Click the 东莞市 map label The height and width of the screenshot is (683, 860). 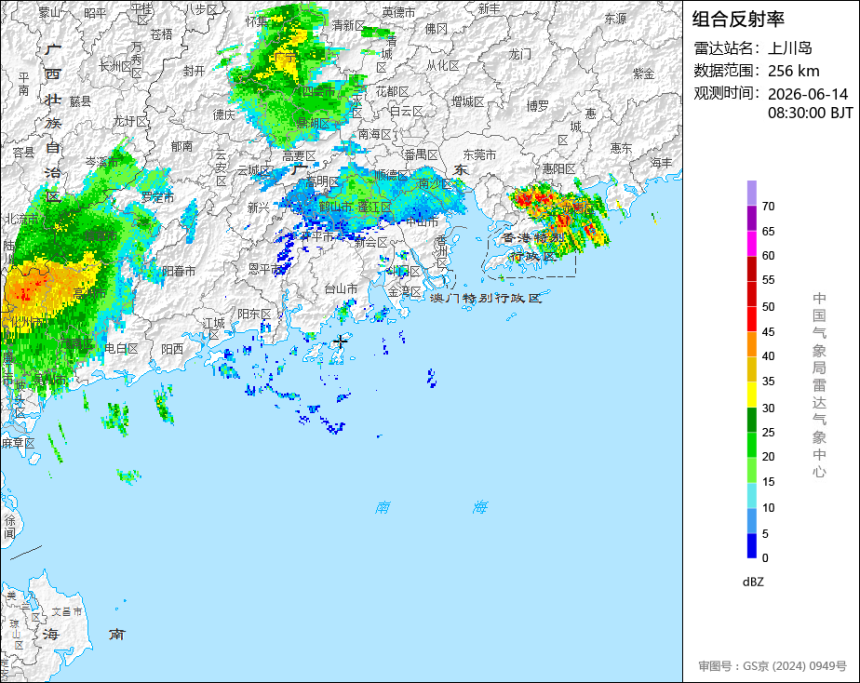tap(479, 155)
